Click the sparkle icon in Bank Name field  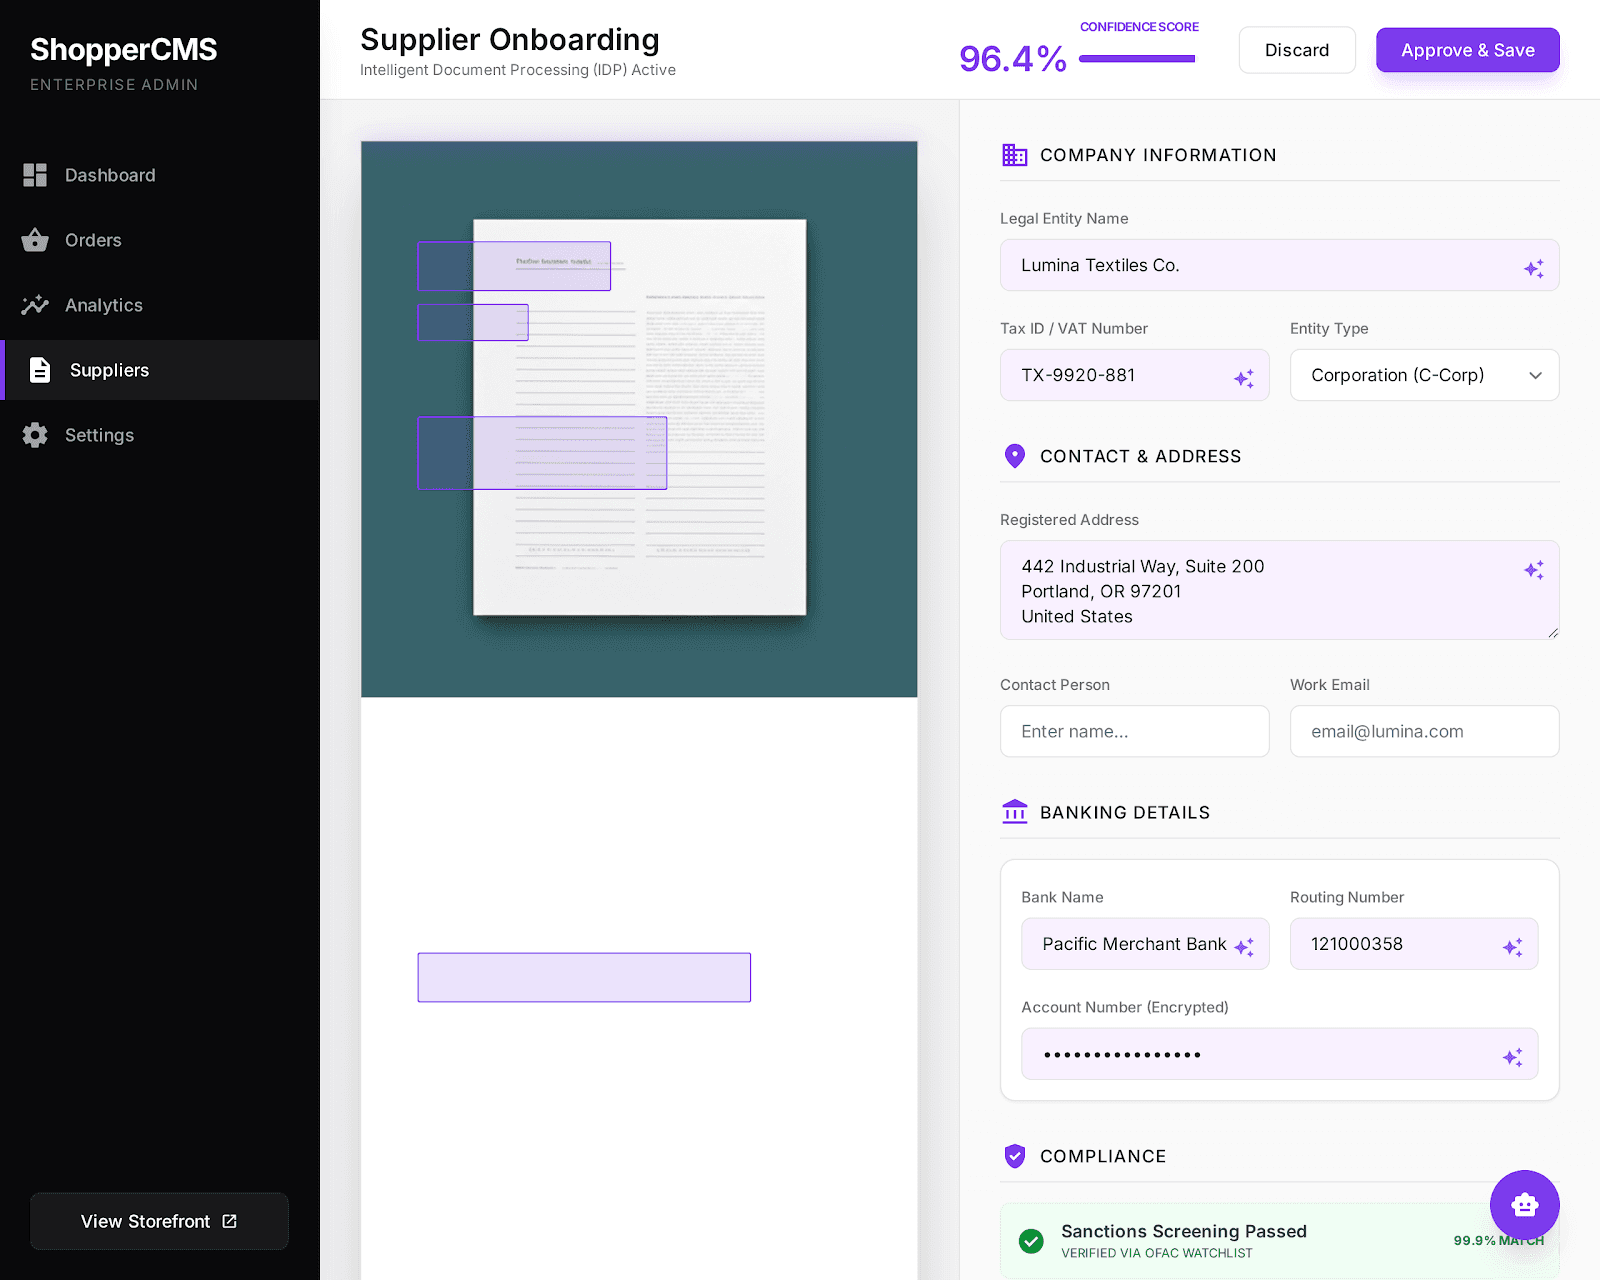tap(1243, 946)
